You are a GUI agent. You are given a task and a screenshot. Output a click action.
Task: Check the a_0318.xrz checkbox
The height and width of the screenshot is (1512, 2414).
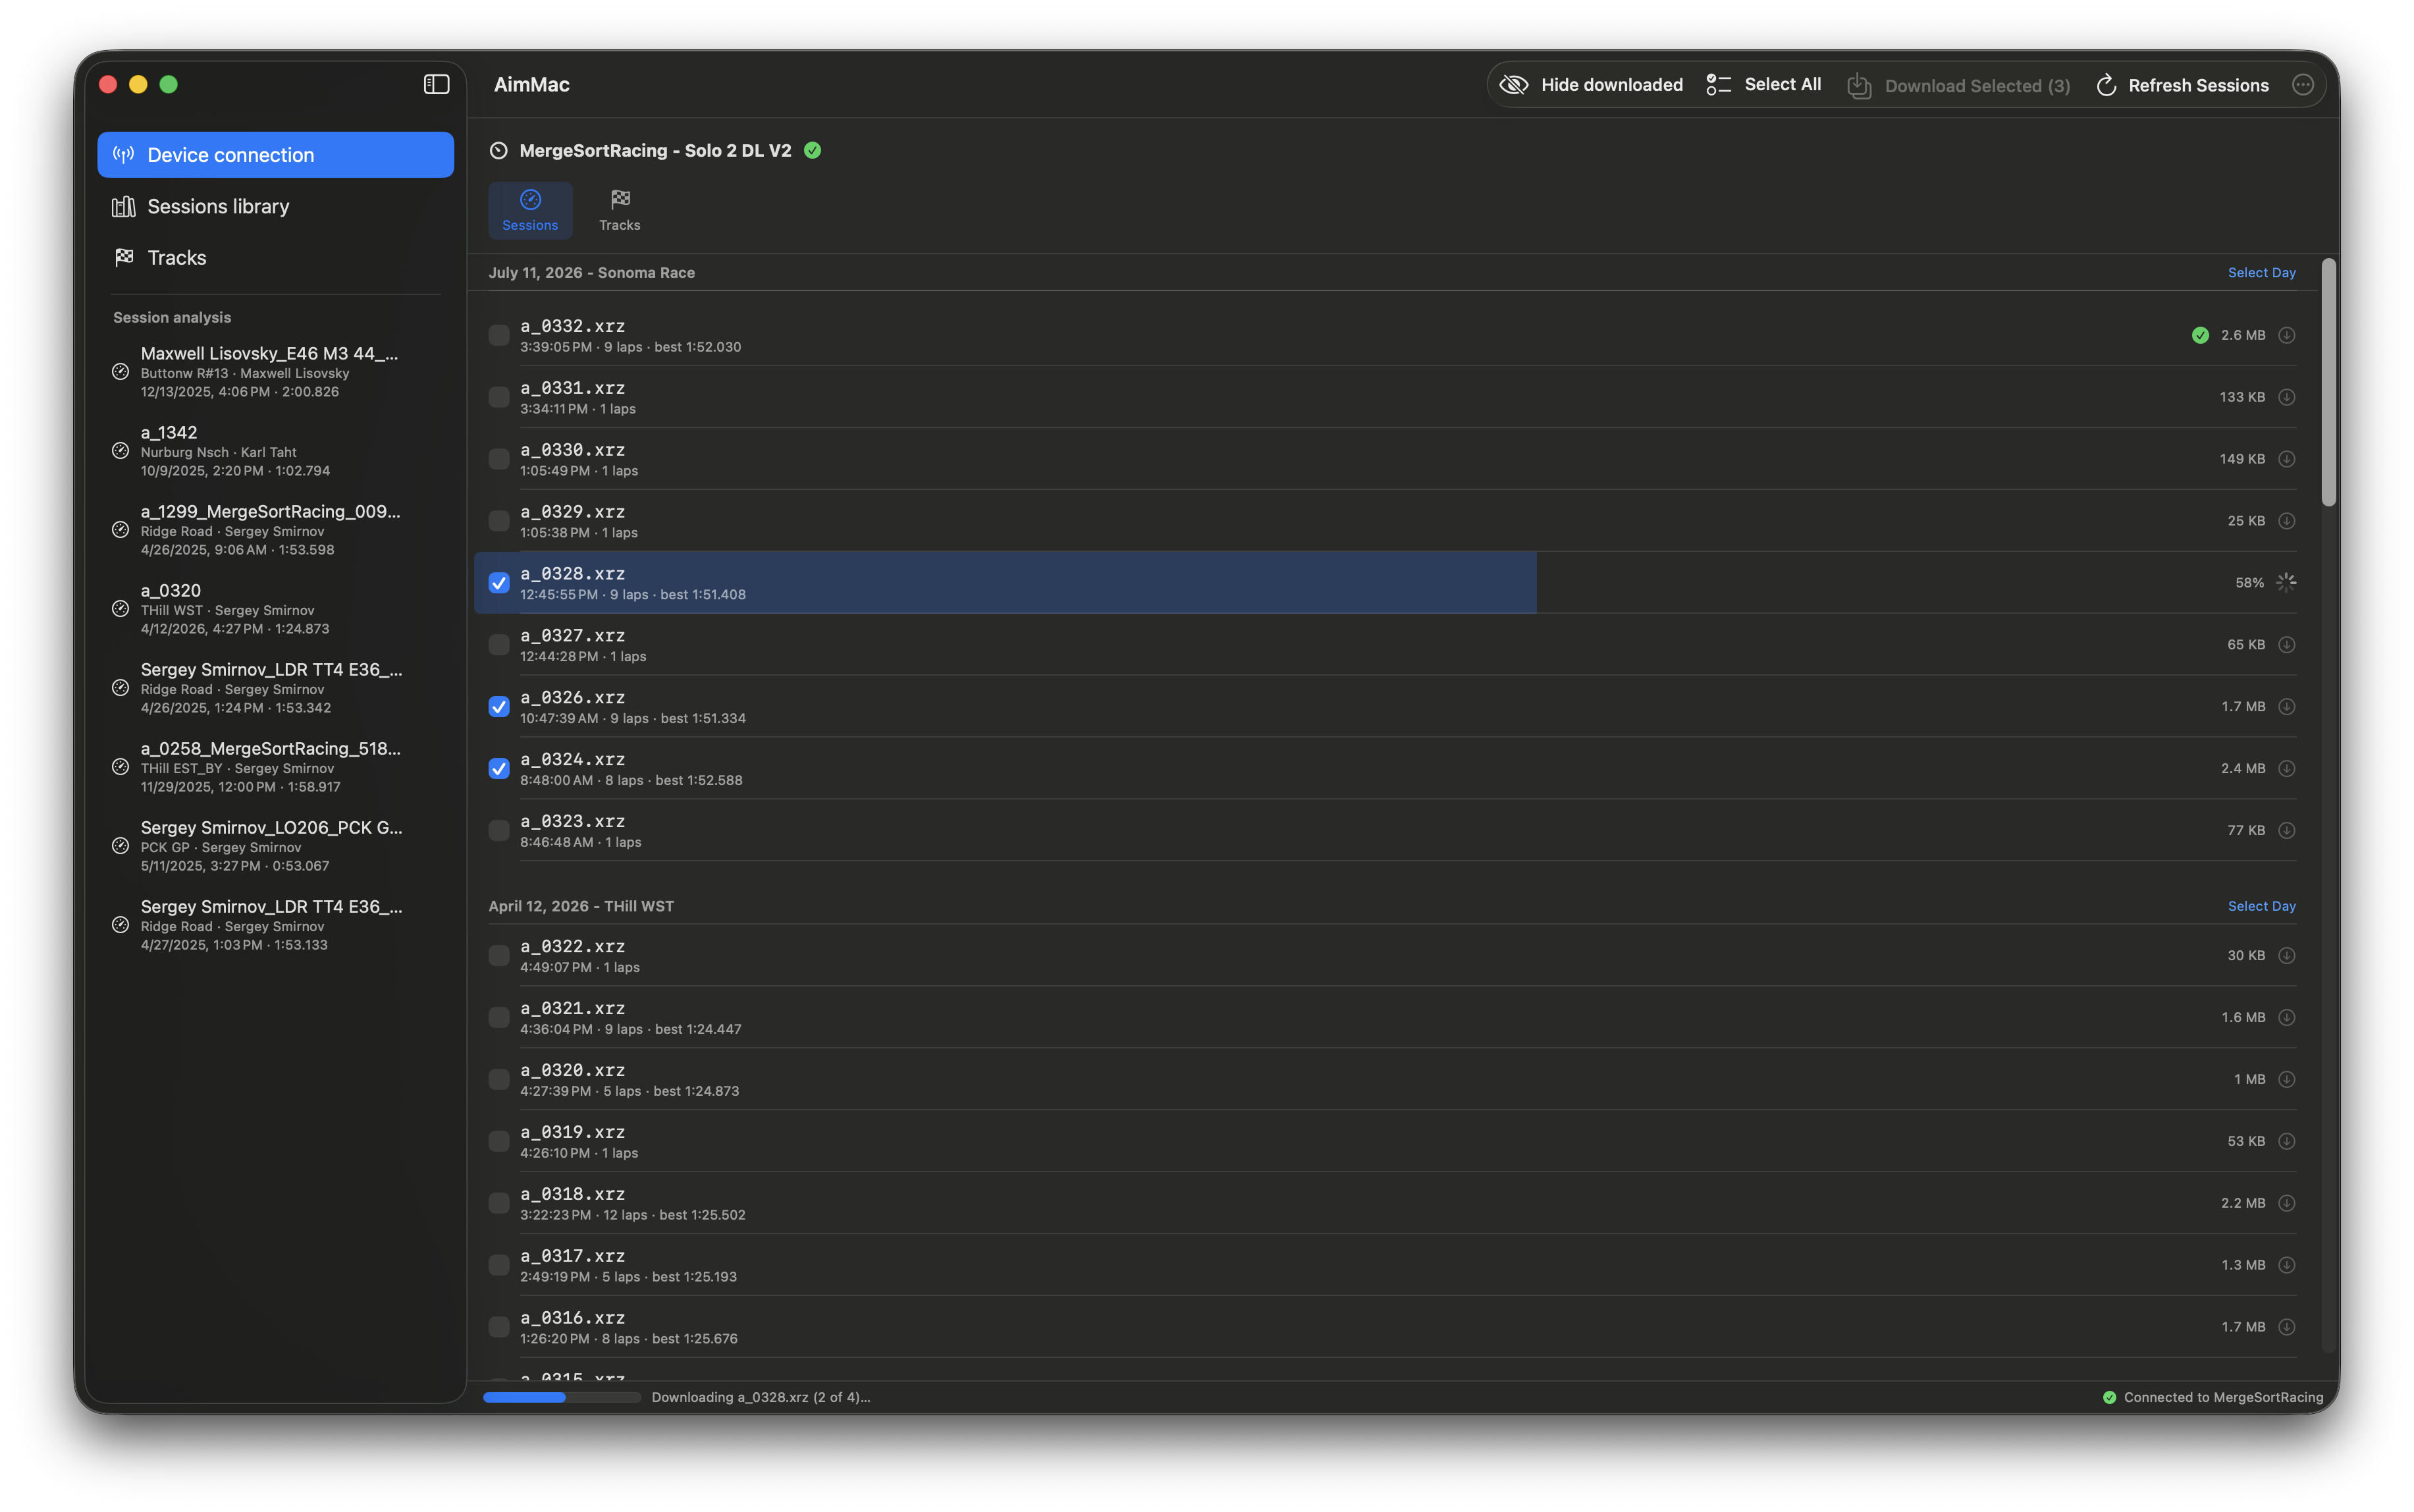498,1204
